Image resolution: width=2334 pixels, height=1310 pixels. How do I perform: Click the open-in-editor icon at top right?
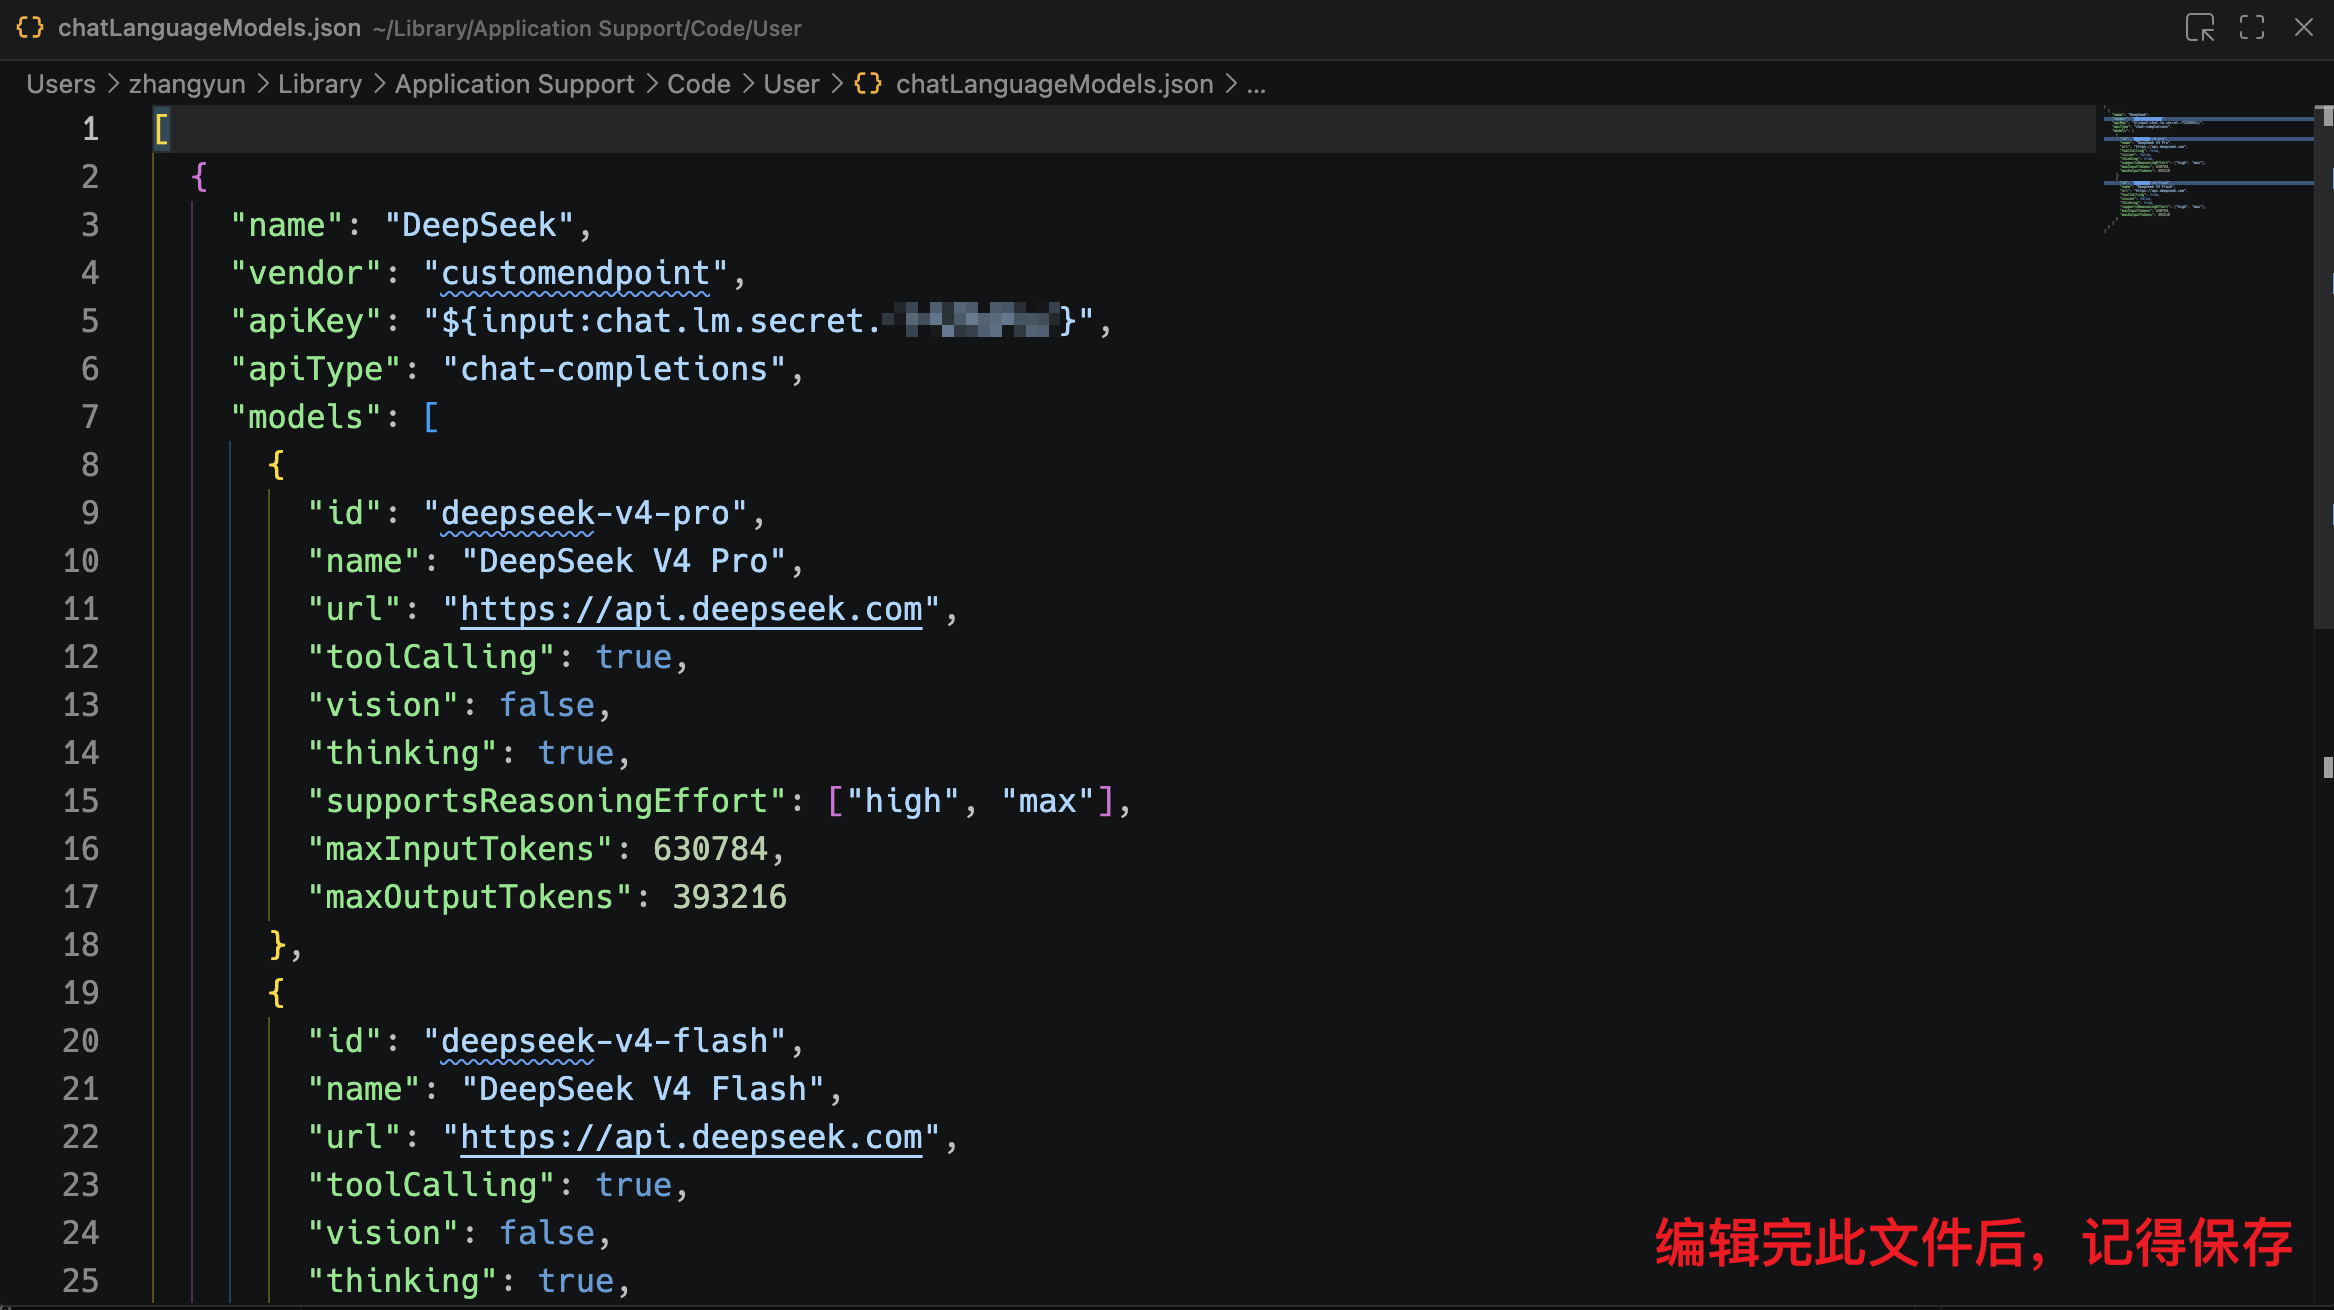point(2200,28)
